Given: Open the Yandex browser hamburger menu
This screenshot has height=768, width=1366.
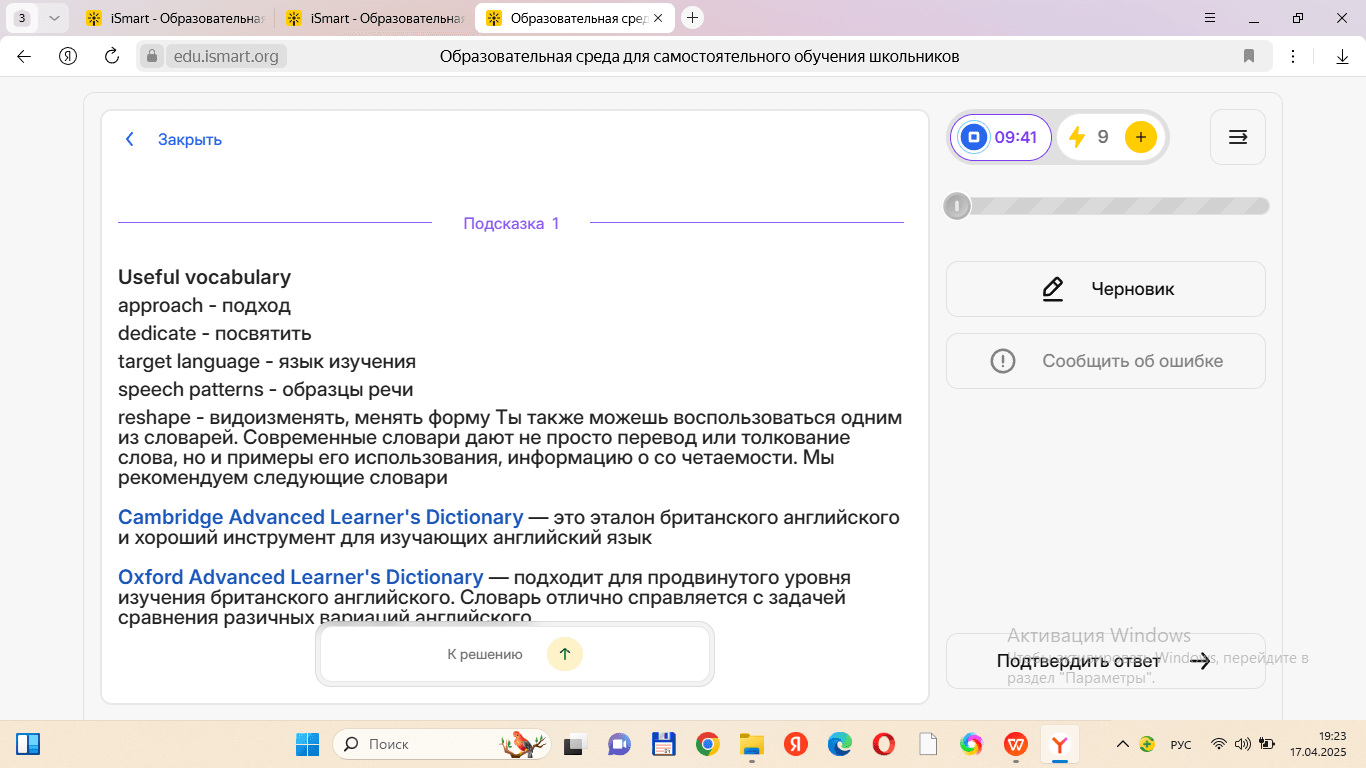Looking at the screenshot, I should tap(1211, 18).
